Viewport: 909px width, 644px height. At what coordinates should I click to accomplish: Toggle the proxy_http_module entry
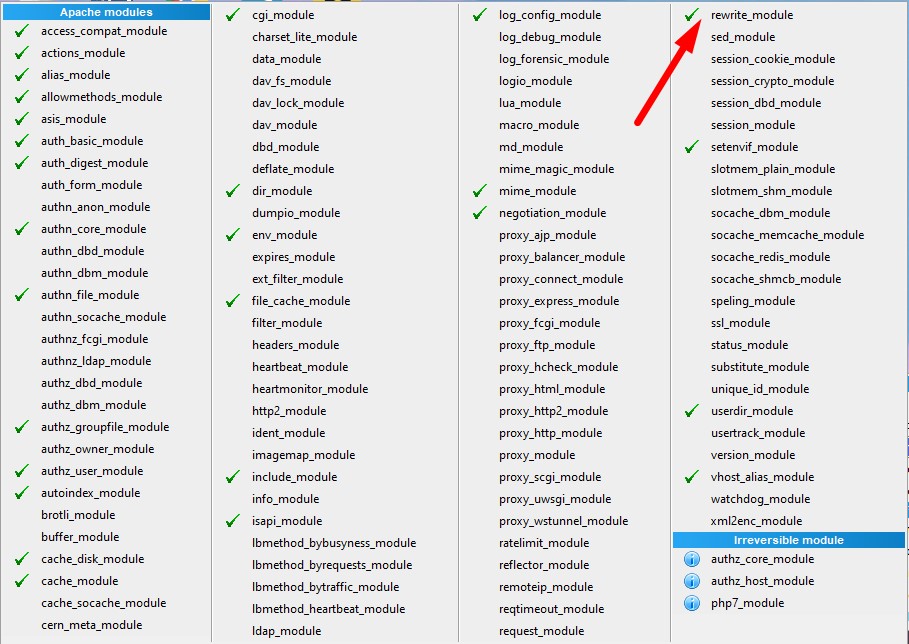coord(550,433)
